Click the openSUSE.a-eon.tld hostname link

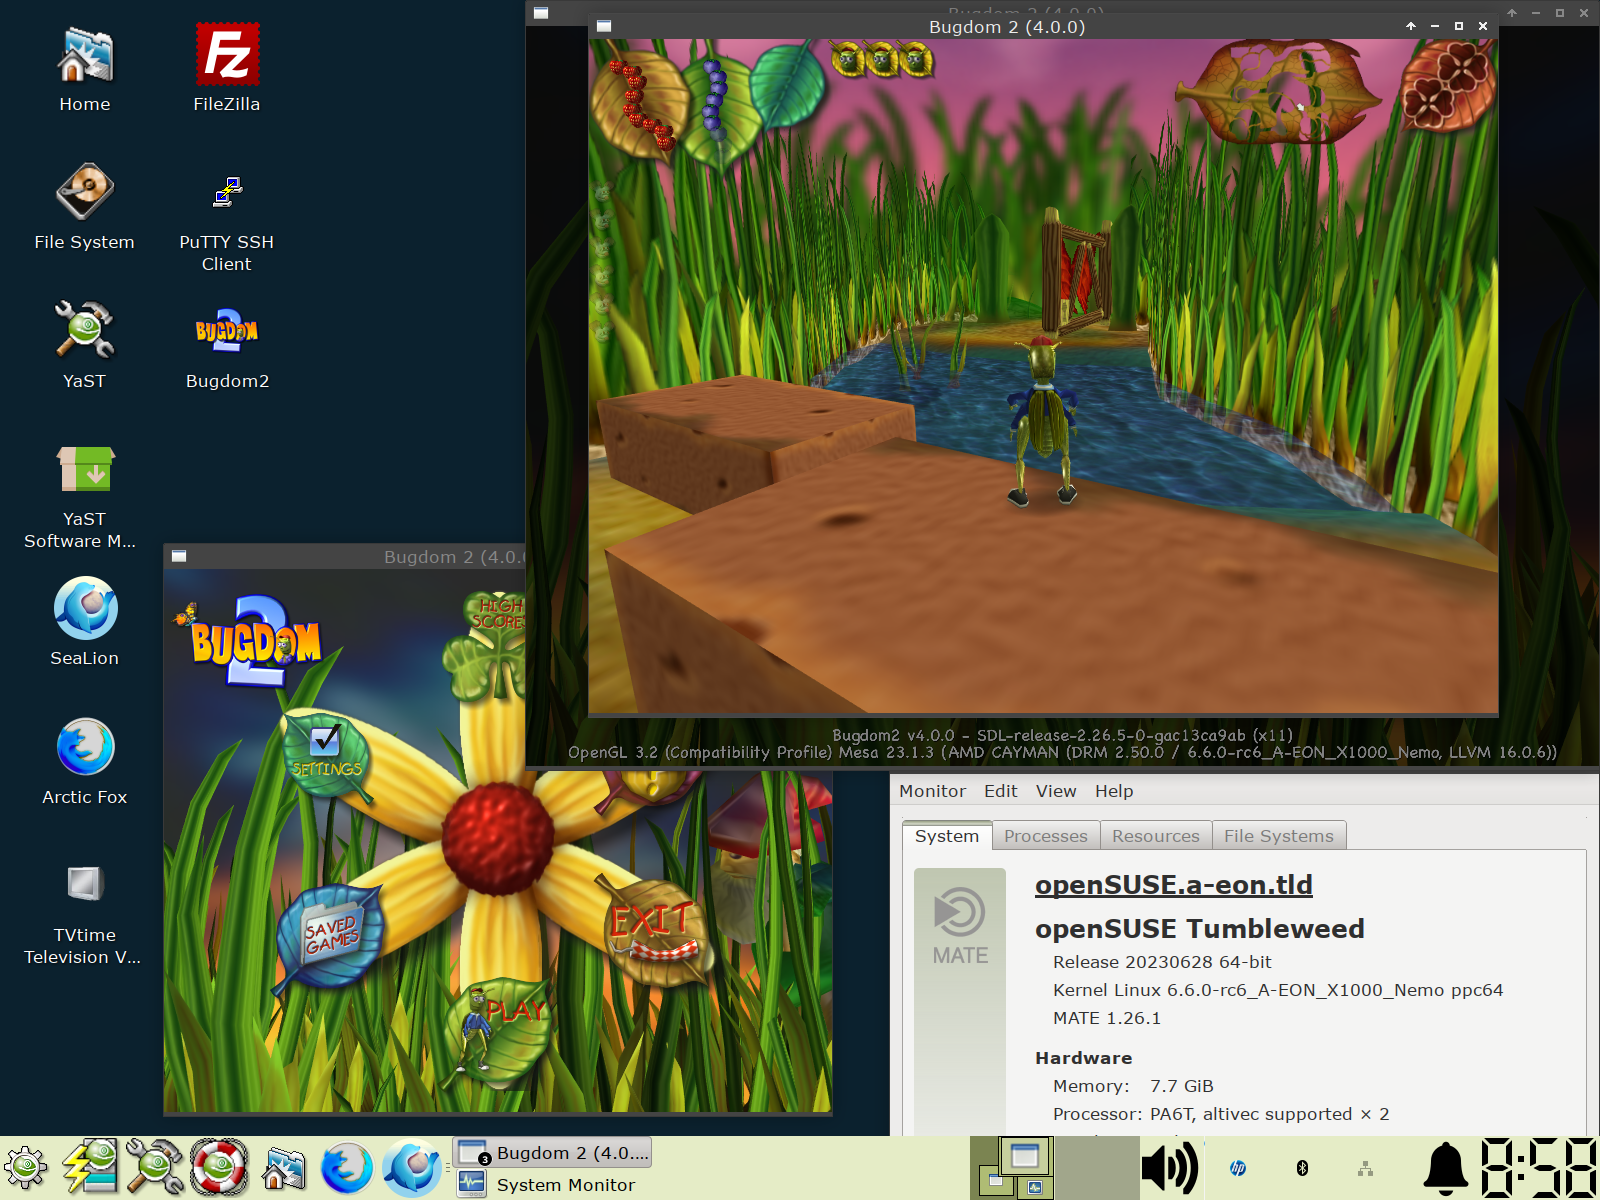(x=1174, y=885)
